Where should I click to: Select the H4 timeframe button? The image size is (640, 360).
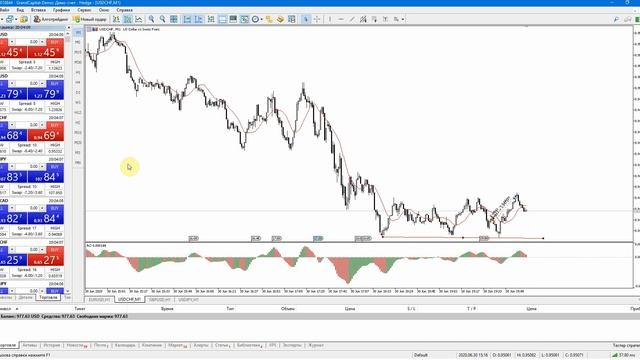point(78,82)
